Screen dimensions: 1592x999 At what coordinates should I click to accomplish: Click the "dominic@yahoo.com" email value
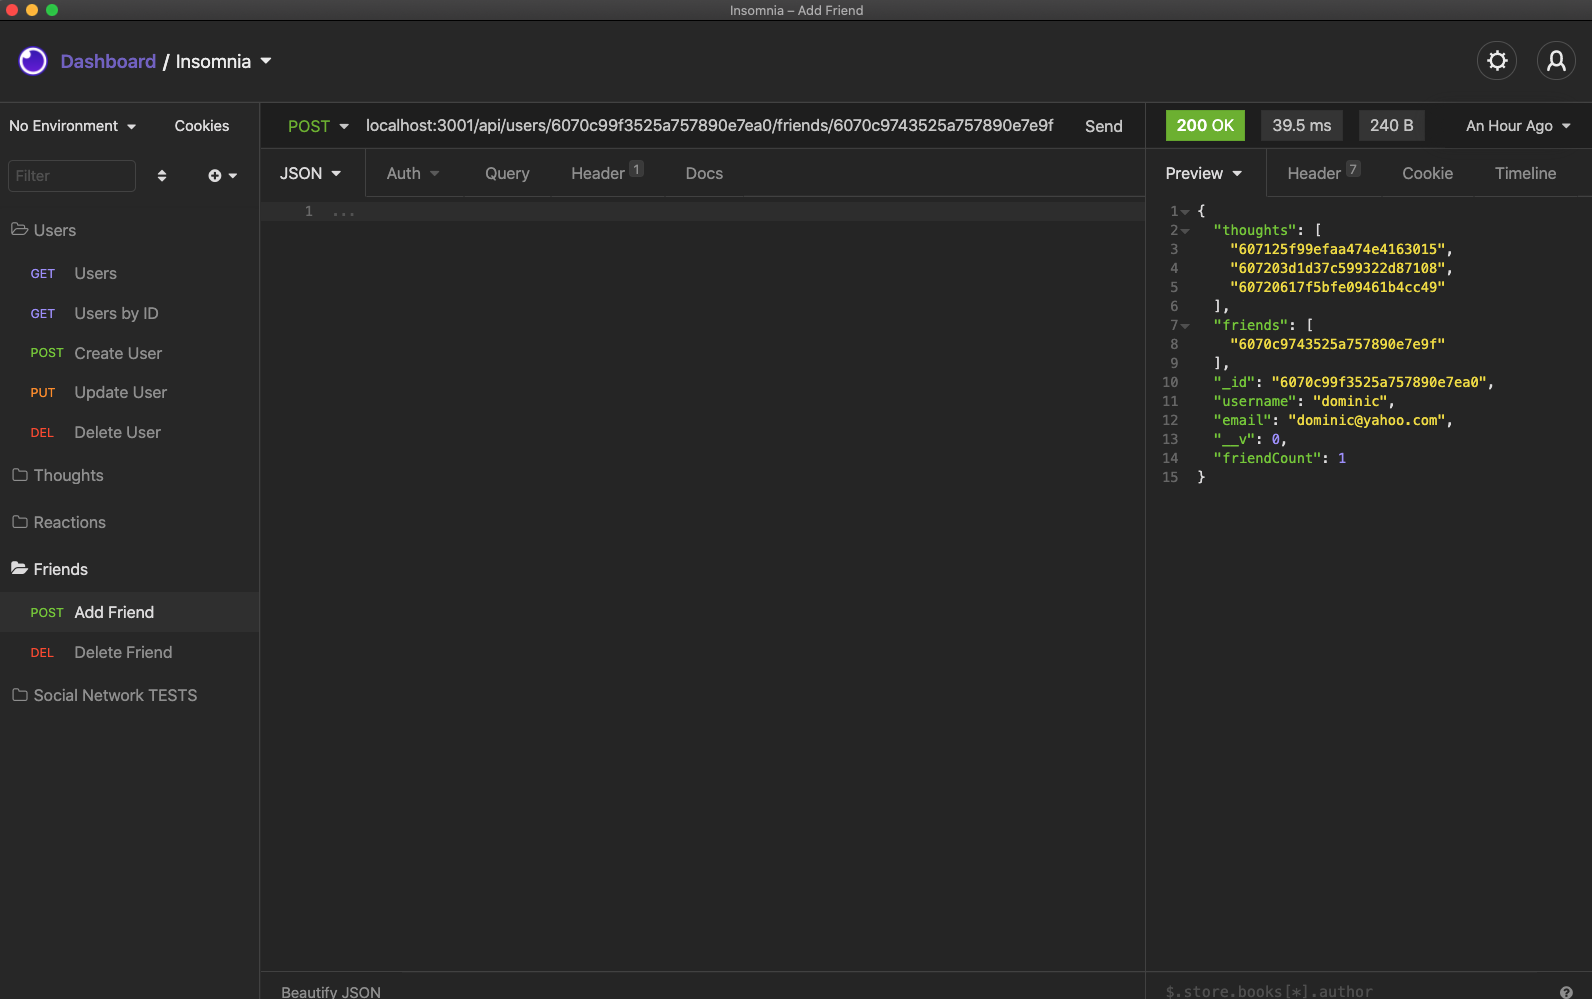pos(1366,421)
